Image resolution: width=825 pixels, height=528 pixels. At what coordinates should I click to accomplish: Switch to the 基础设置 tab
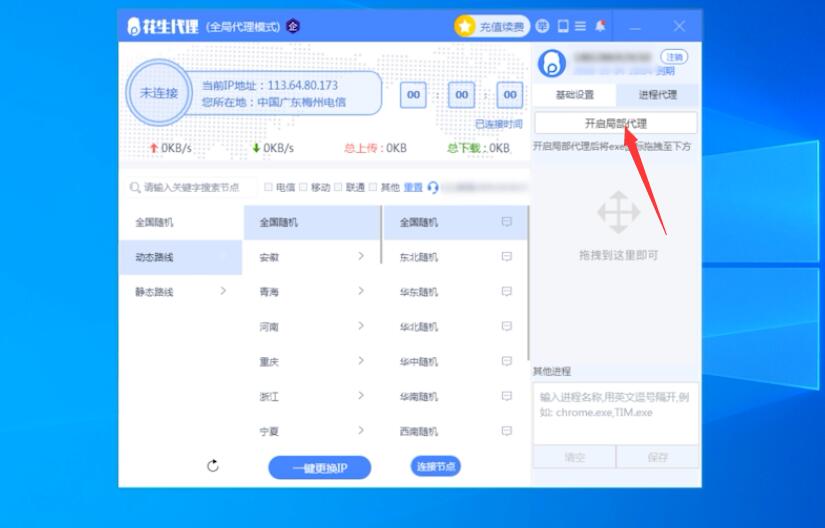point(574,95)
